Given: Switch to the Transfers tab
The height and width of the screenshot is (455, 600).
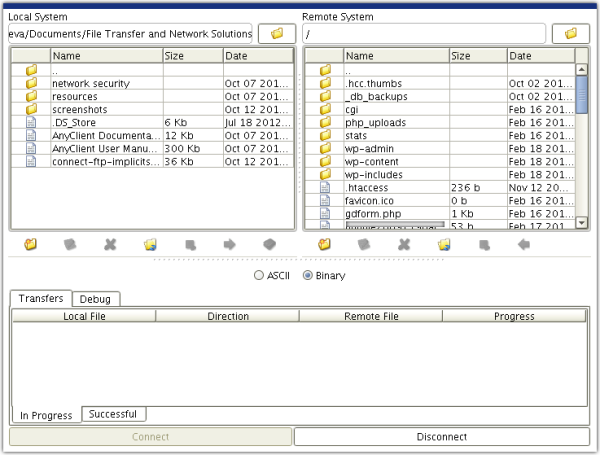Looking at the screenshot, I should (41, 298).
